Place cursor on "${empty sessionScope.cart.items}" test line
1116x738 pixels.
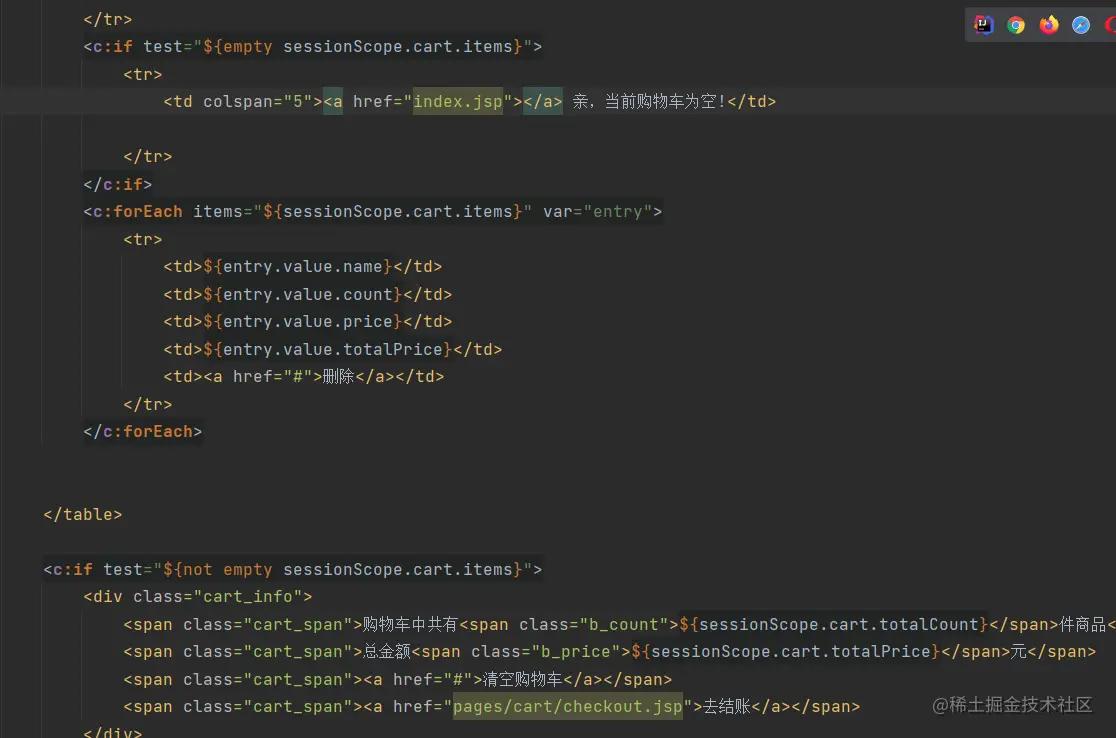312,47
